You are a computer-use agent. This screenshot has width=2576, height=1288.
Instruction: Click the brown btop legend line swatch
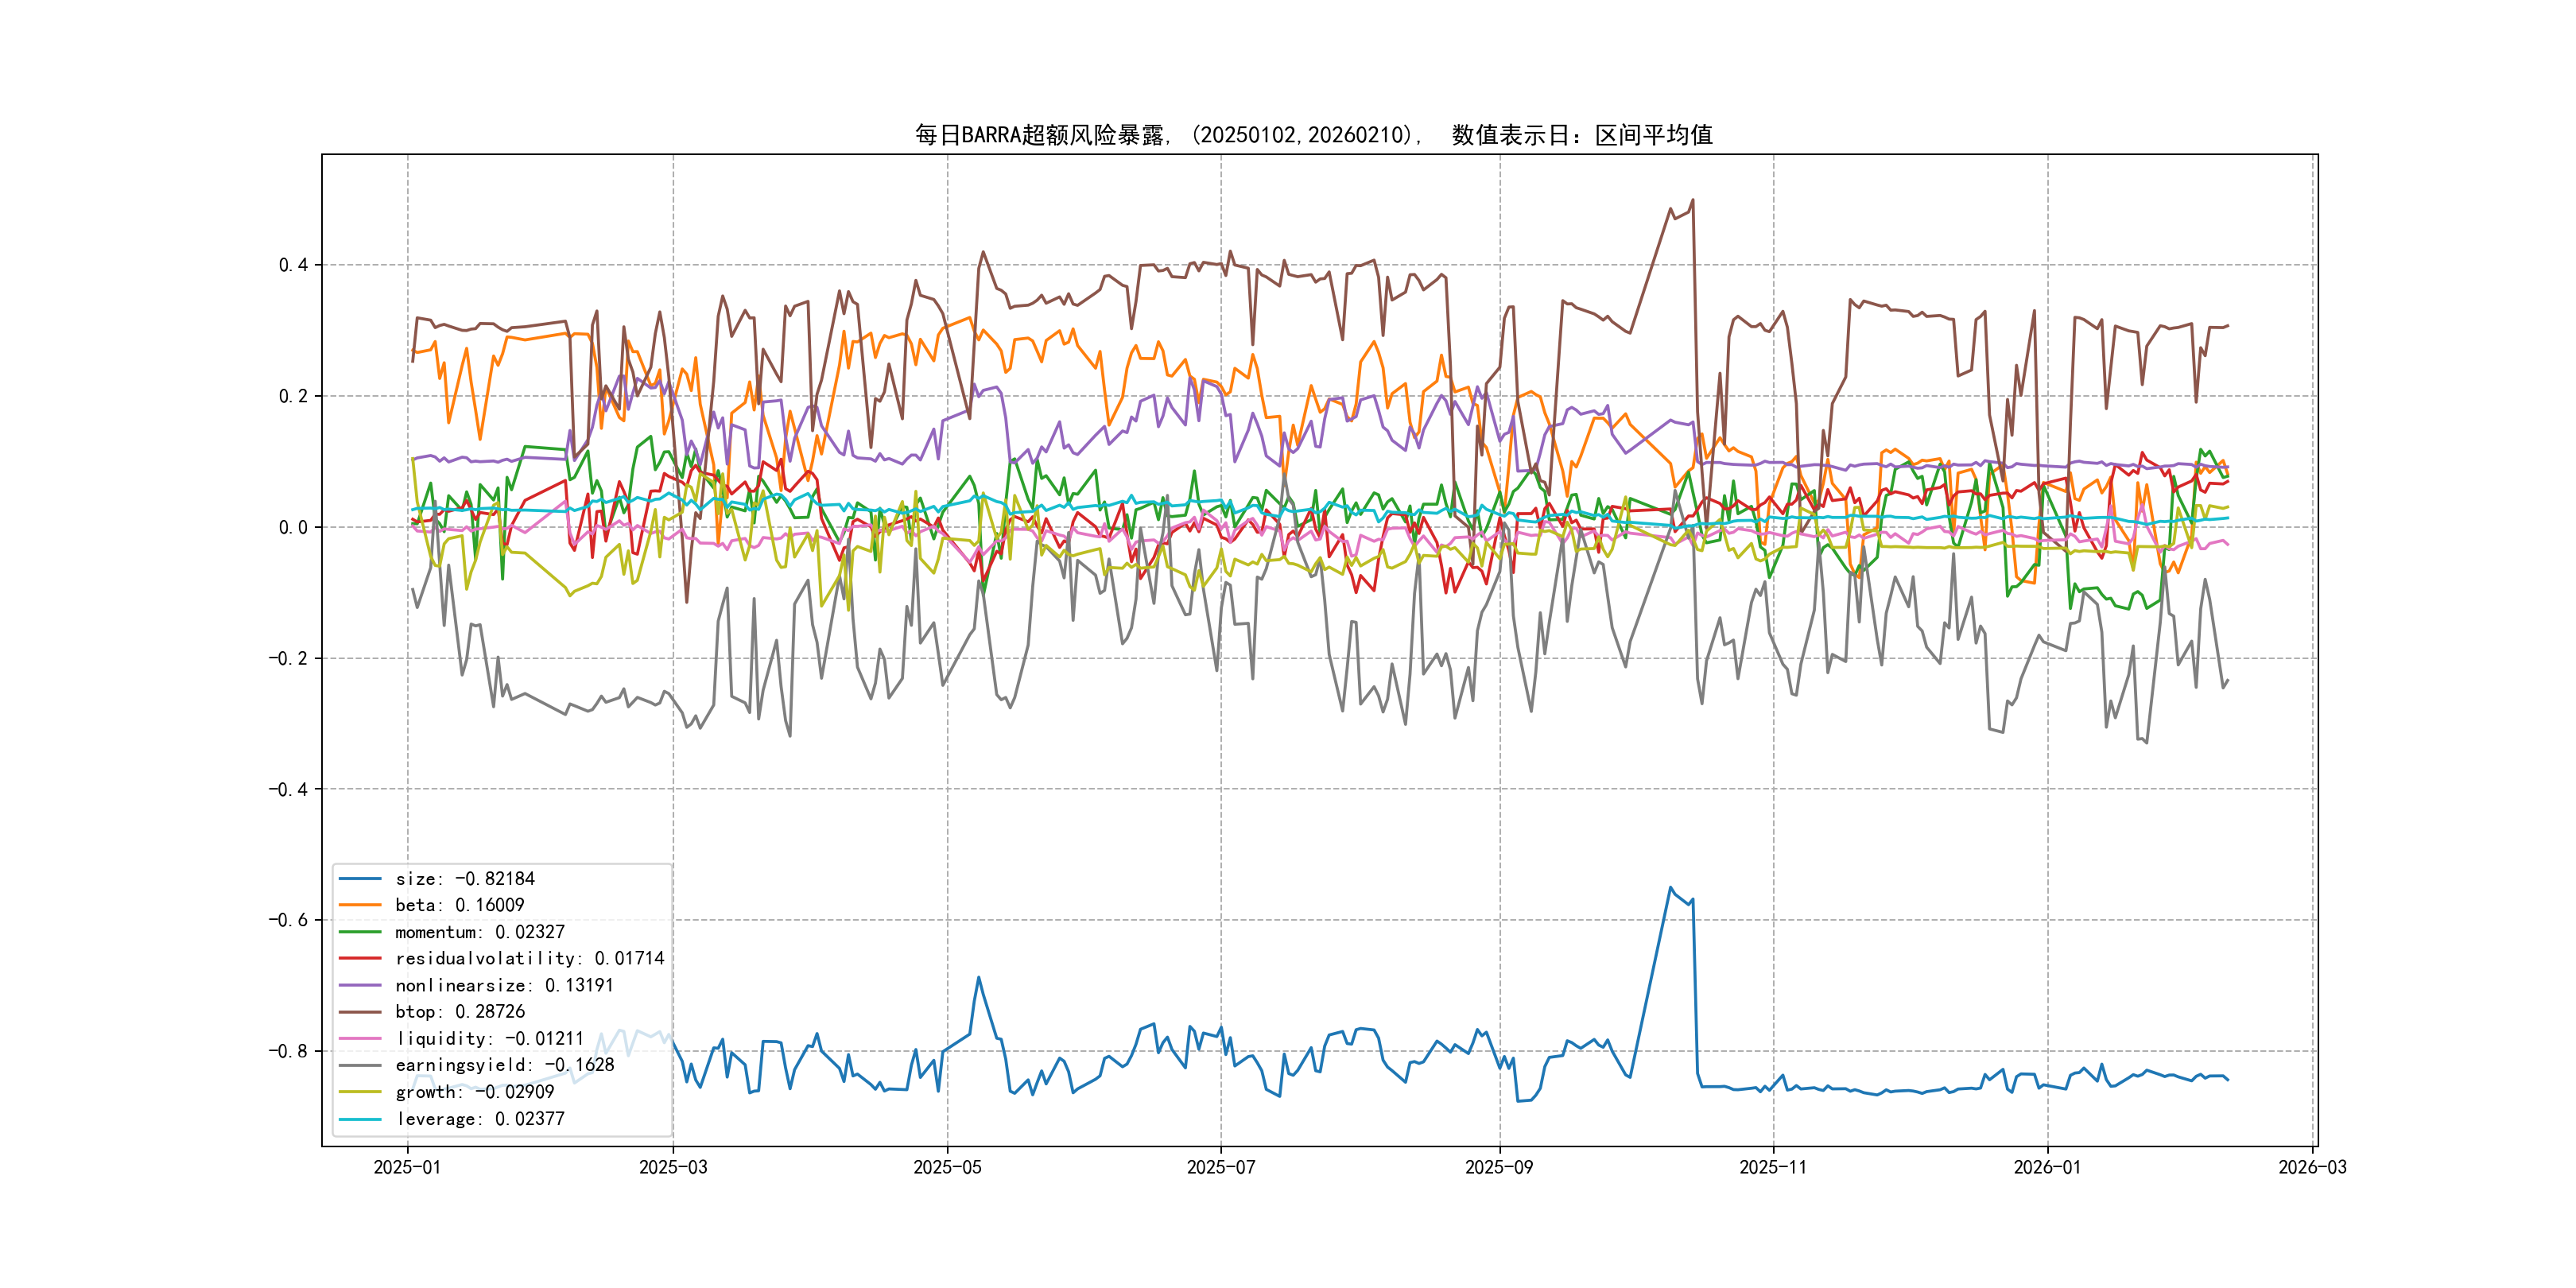point(360,1012)
